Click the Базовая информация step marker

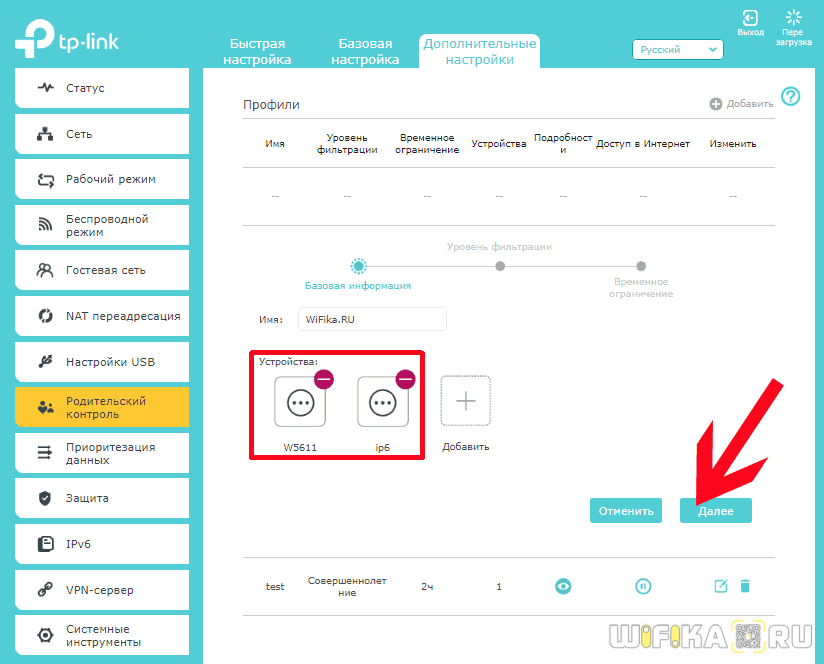click(358, 266)
